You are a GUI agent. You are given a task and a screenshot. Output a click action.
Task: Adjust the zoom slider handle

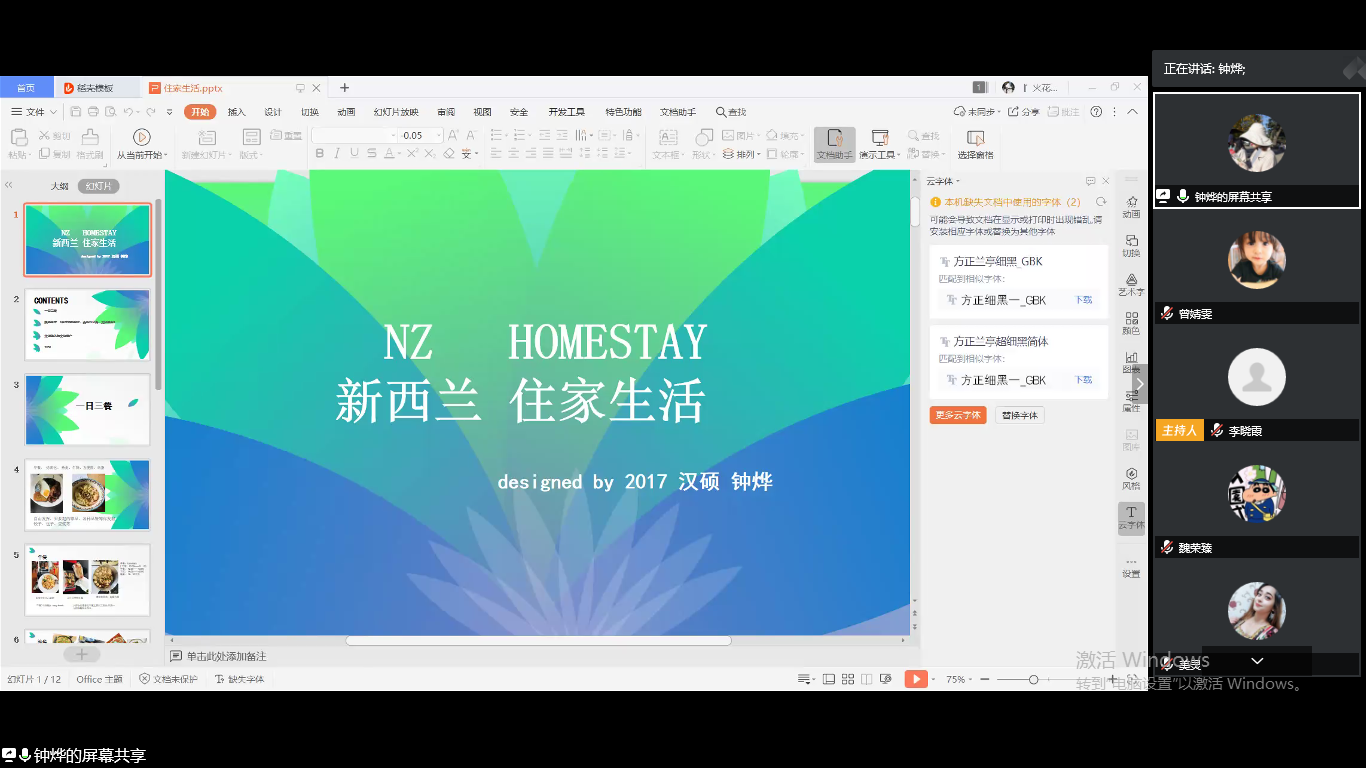coord(1033,679)
